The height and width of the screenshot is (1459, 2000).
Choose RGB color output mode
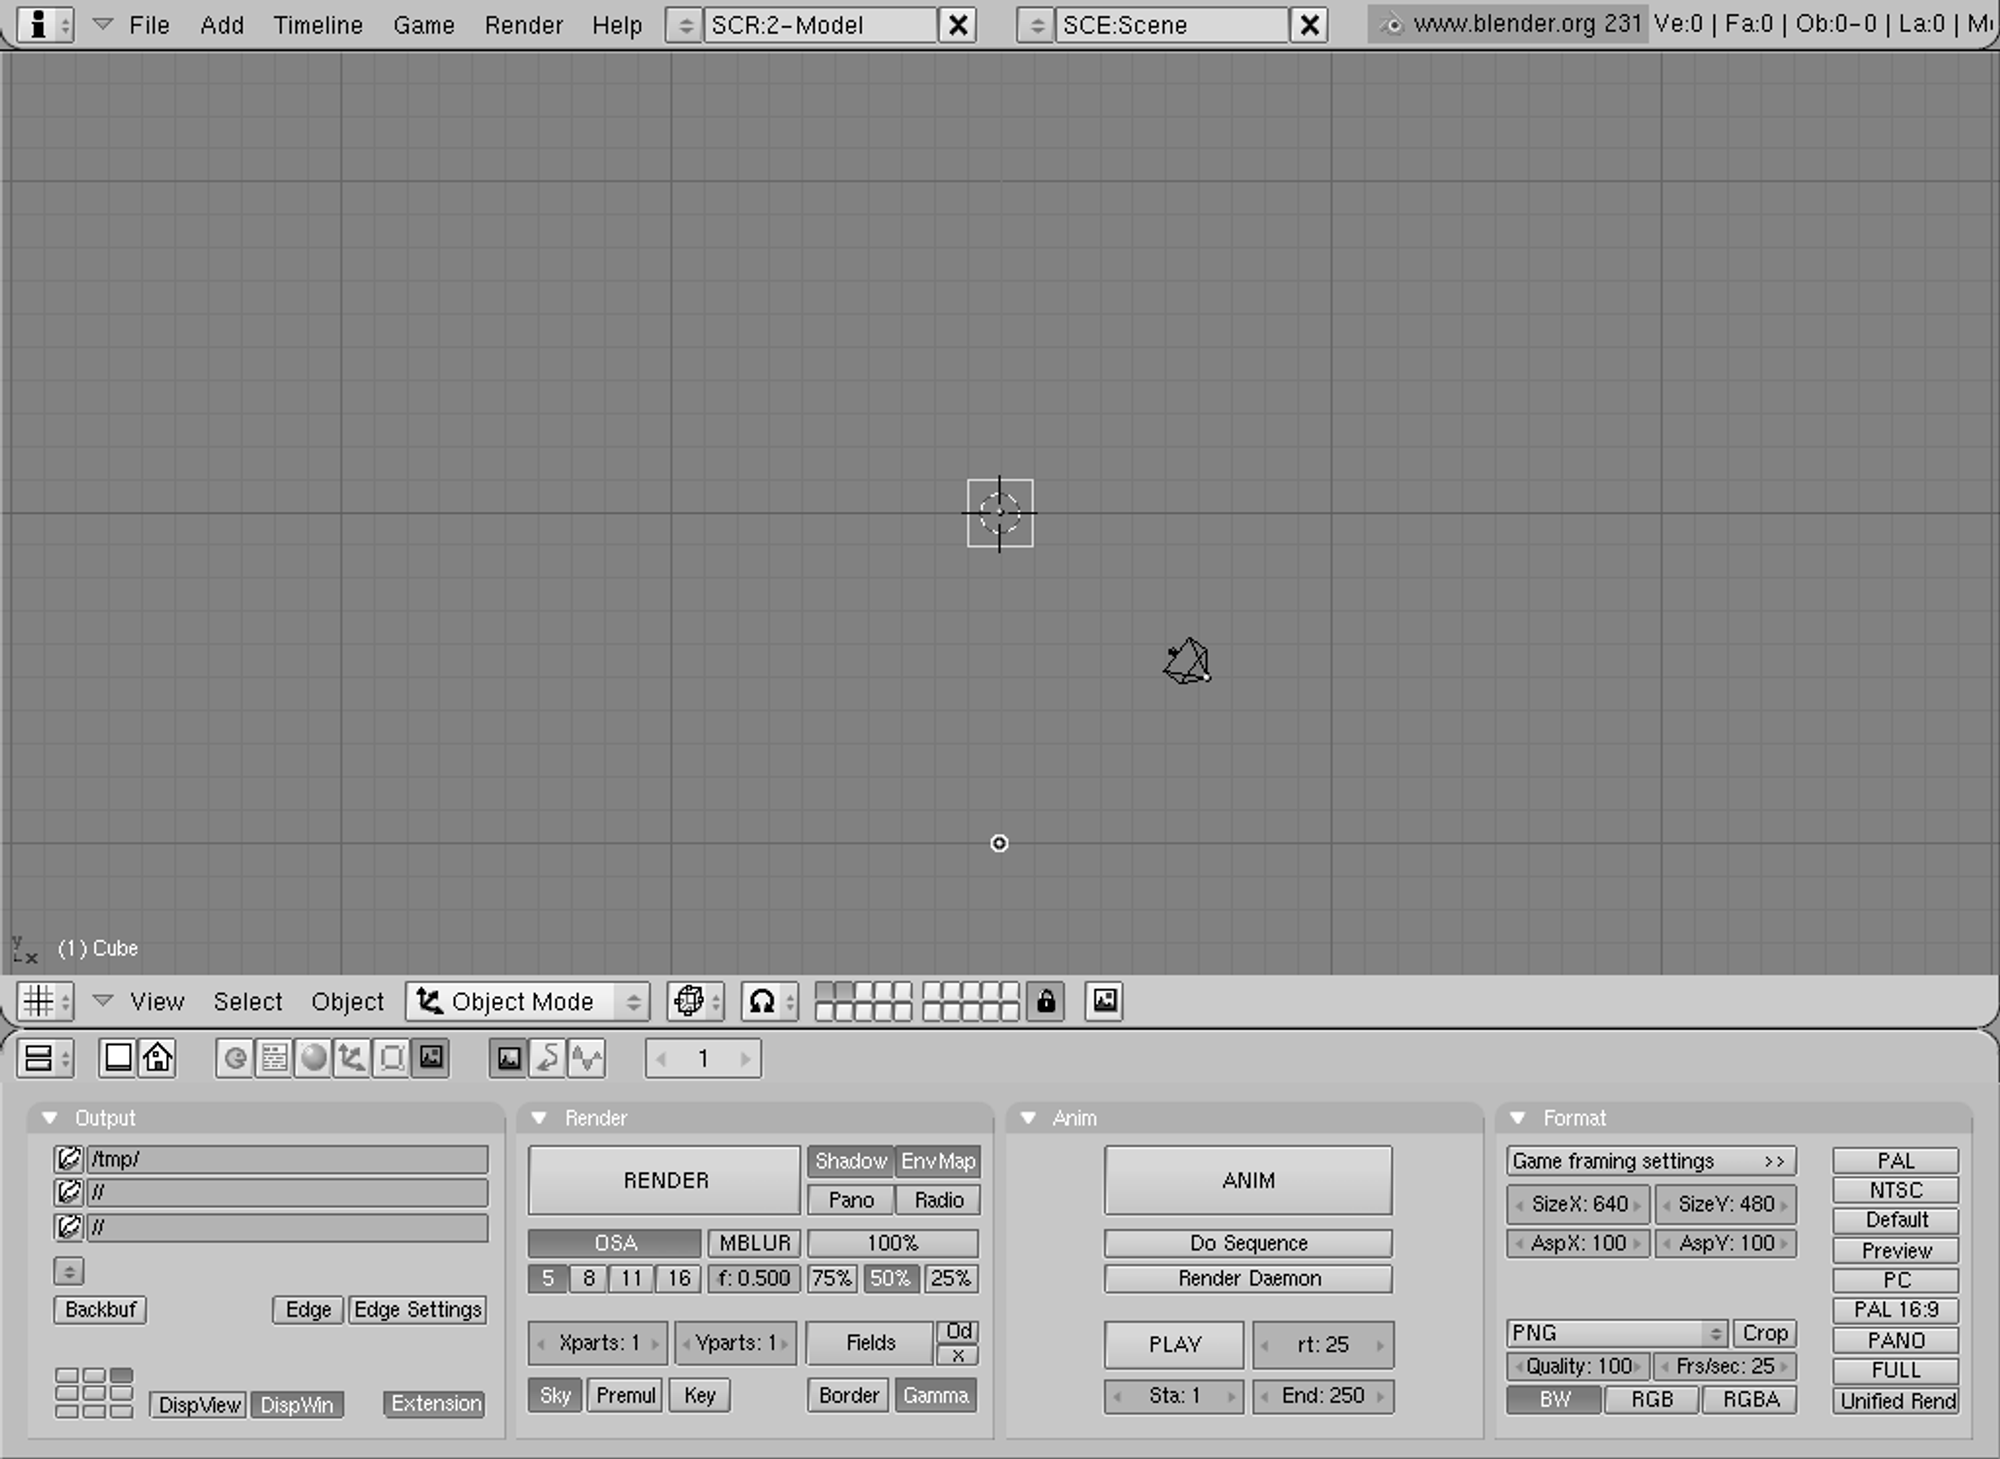coord(1652,1400)
